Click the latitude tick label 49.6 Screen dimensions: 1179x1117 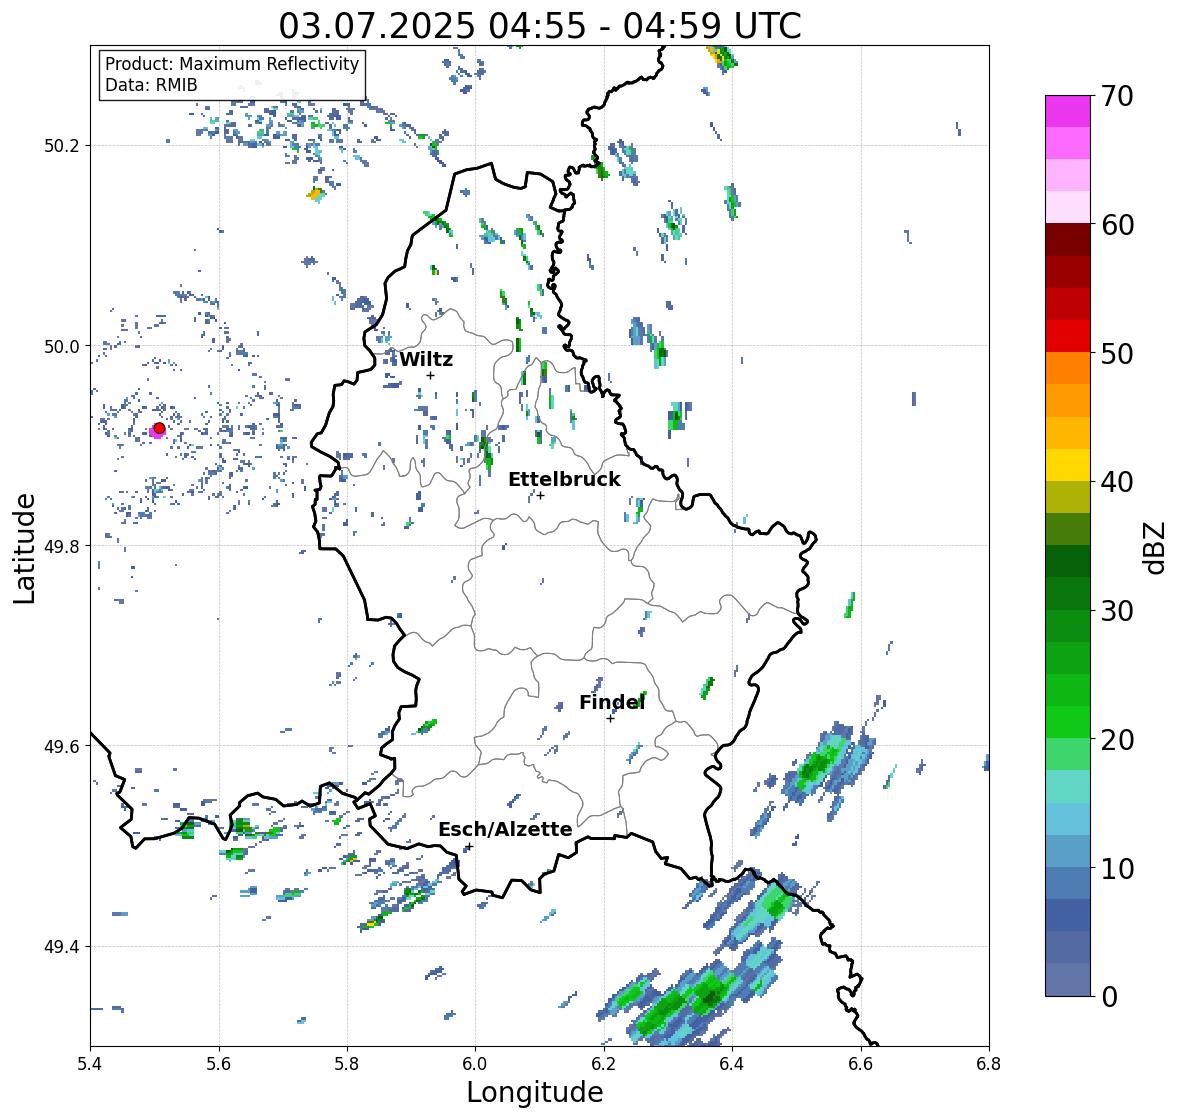62,746
